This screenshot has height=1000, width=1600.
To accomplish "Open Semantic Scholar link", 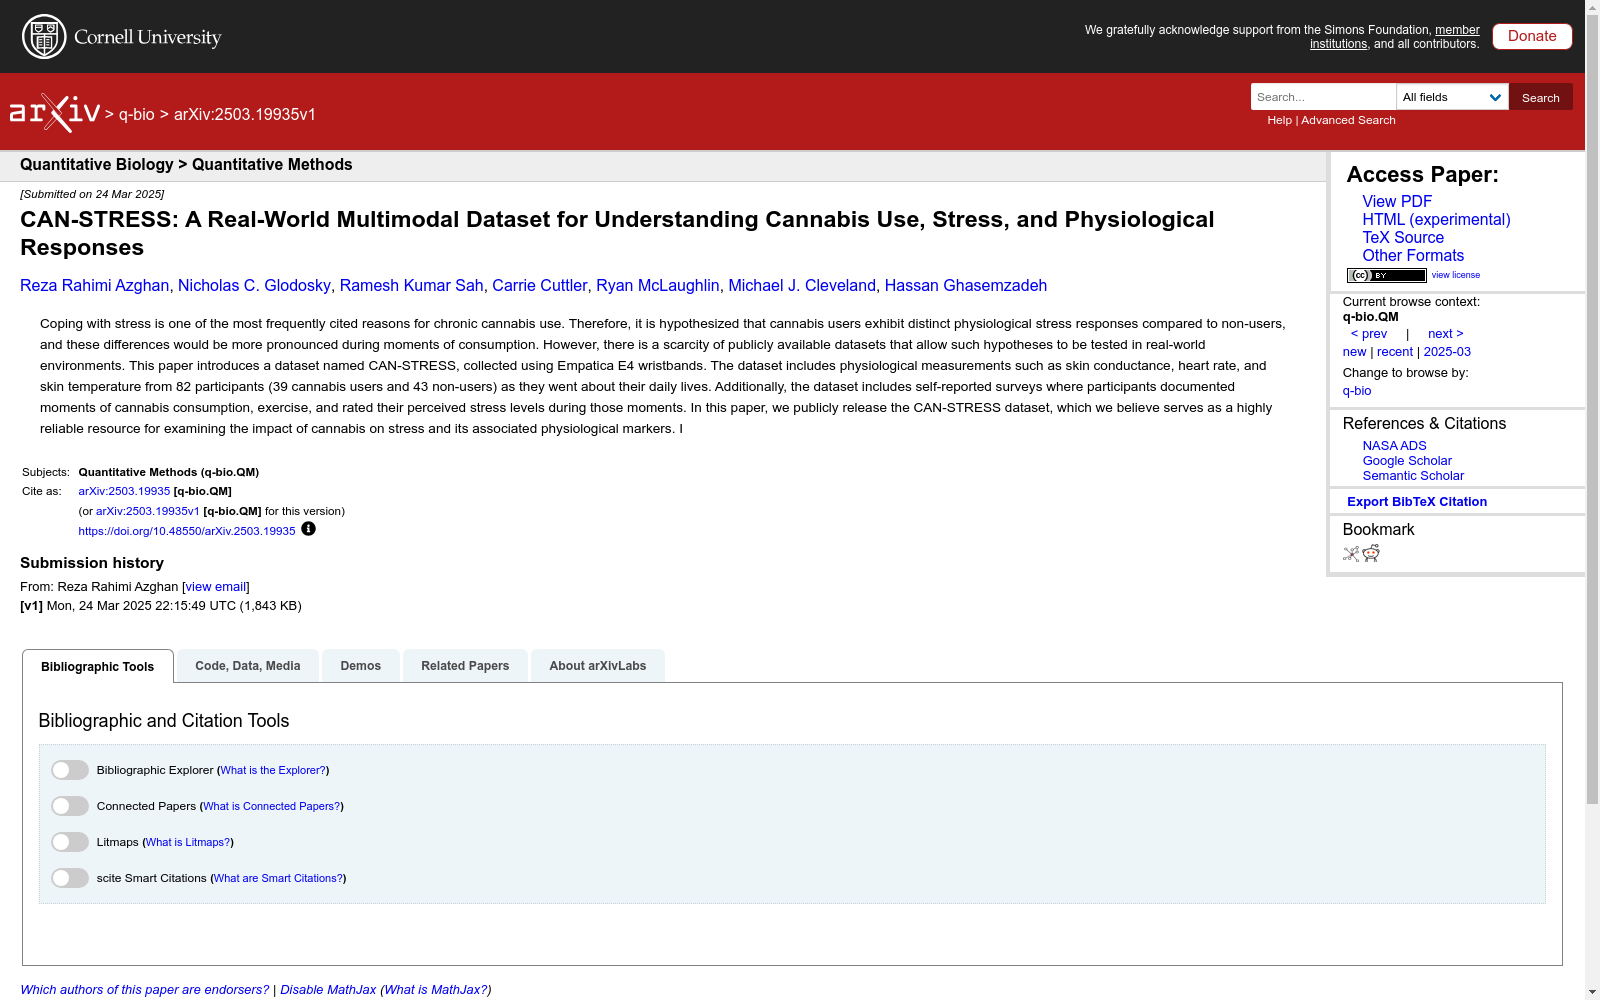I will click(x=1413, y=476).
